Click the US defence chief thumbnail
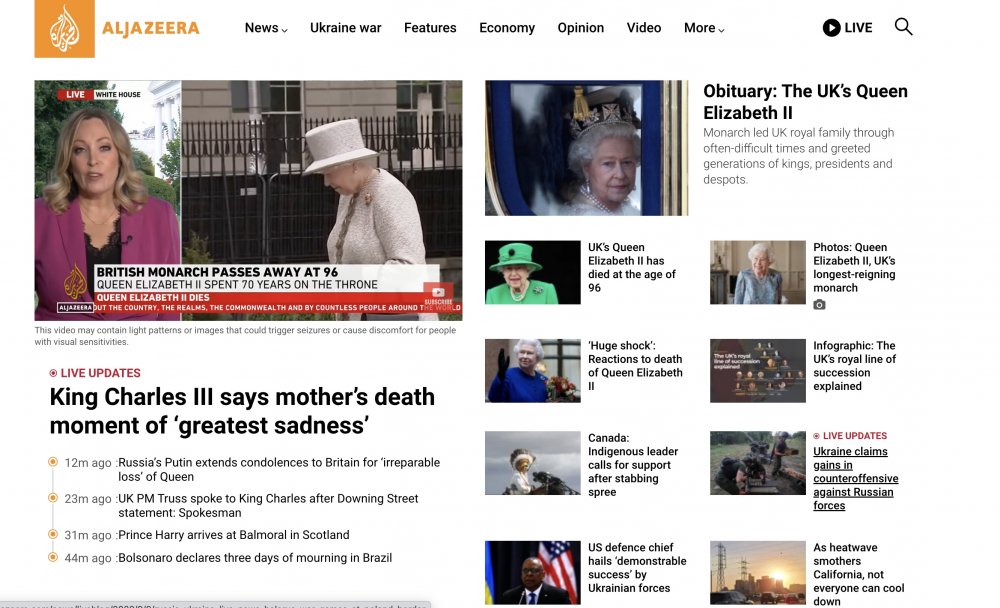 coord(533,573)
